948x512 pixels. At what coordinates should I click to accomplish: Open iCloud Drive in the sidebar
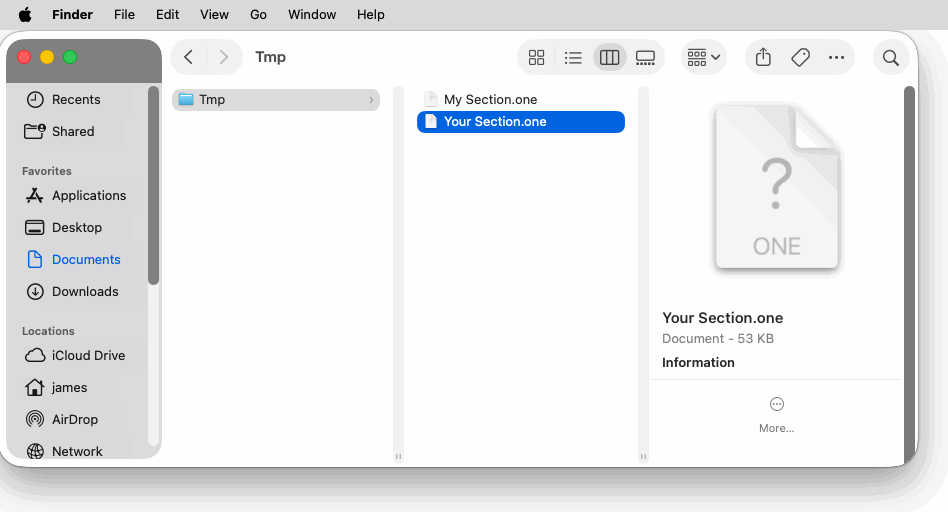tap(88, 355)
